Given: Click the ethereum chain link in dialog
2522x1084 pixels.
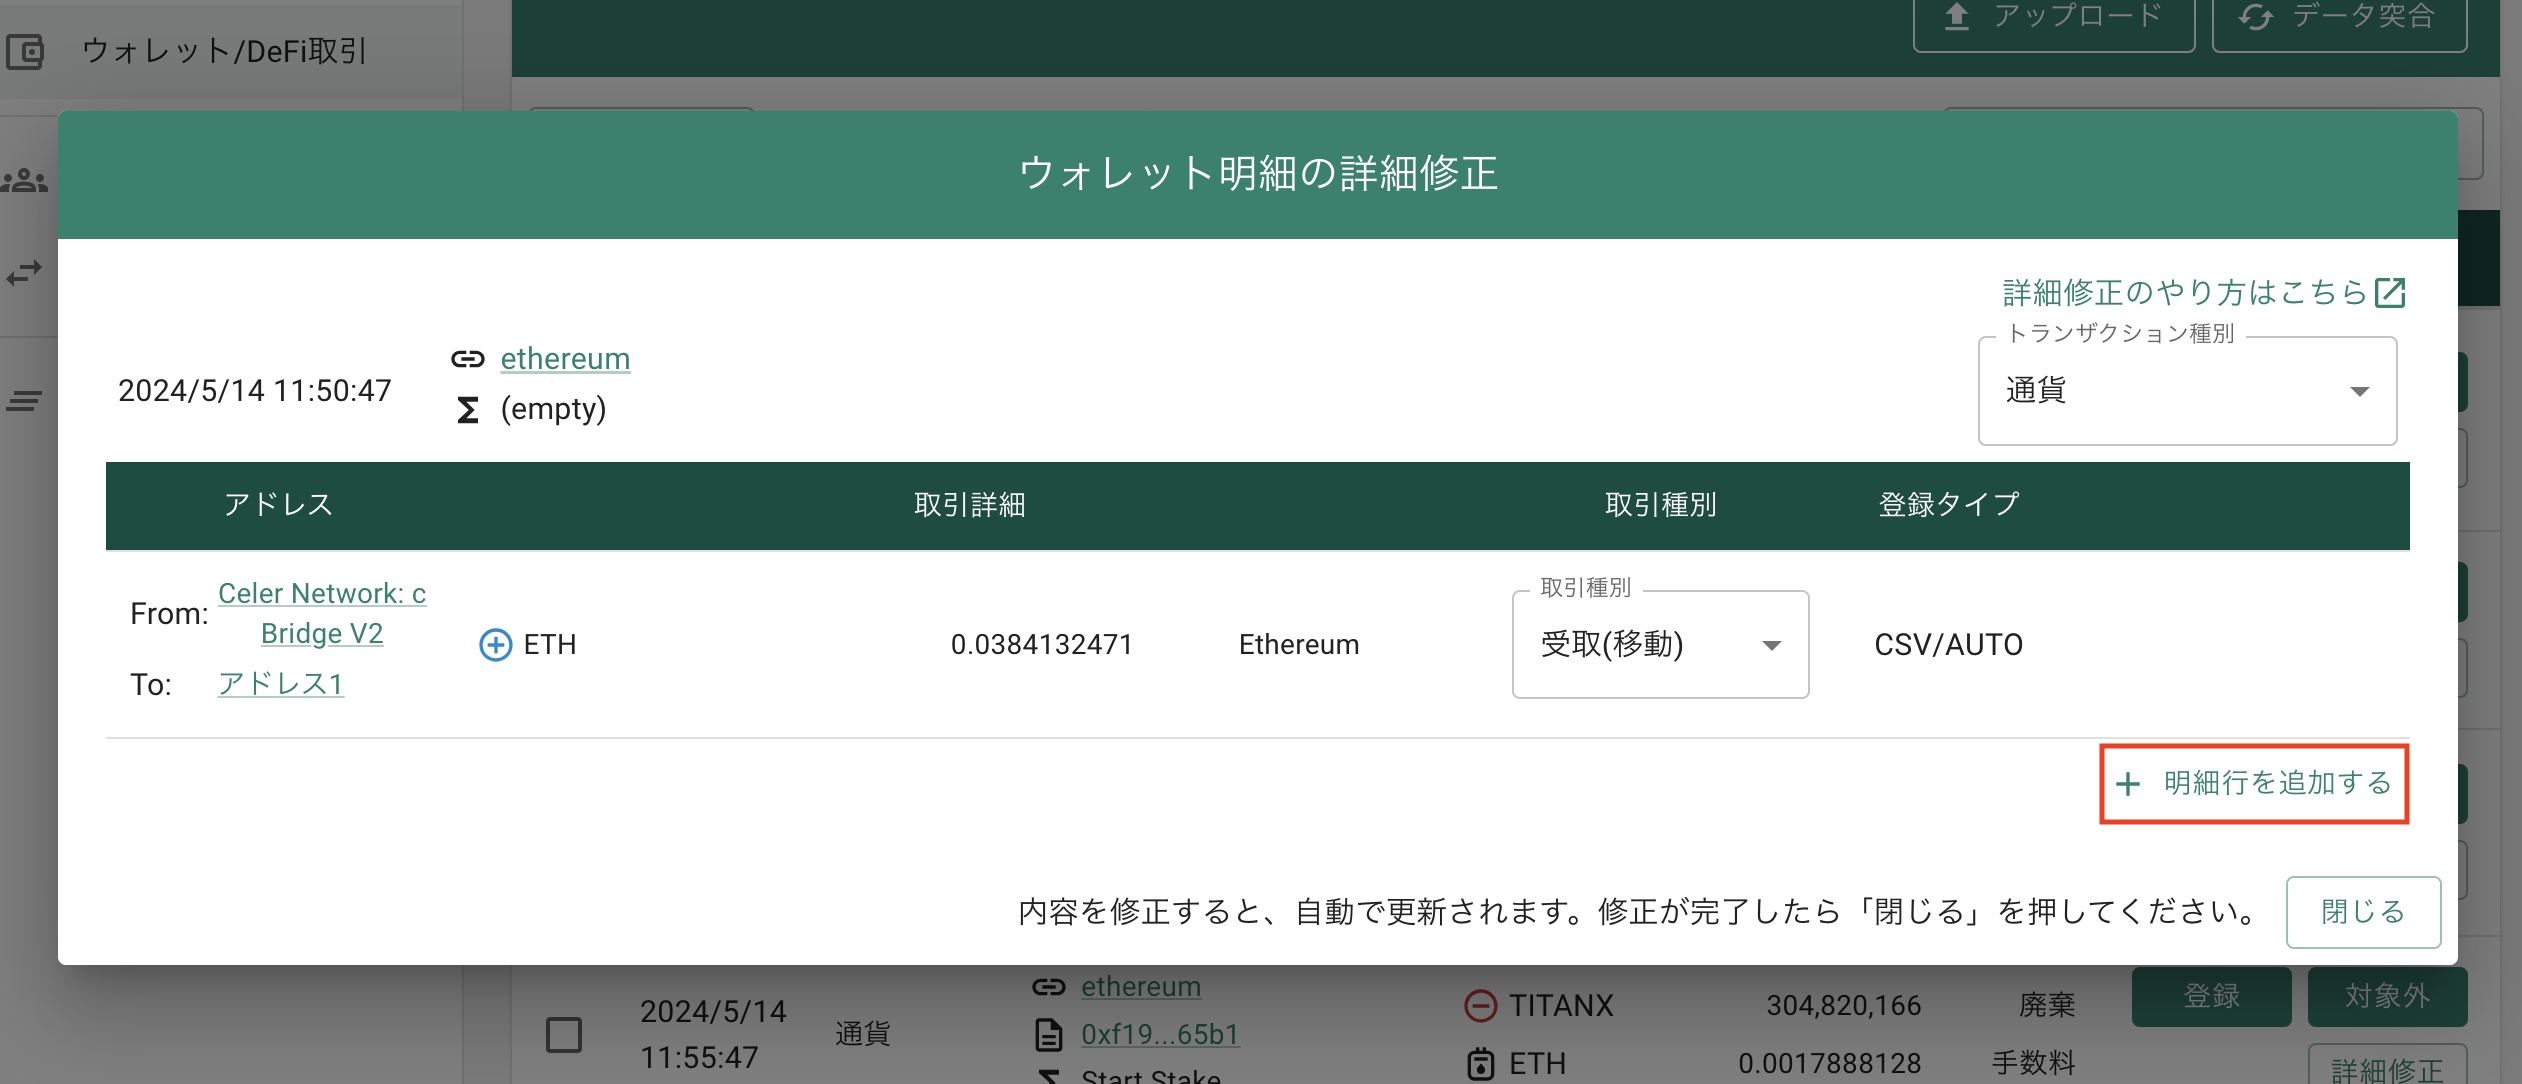Looking at the screenshot, I should 565,358.
